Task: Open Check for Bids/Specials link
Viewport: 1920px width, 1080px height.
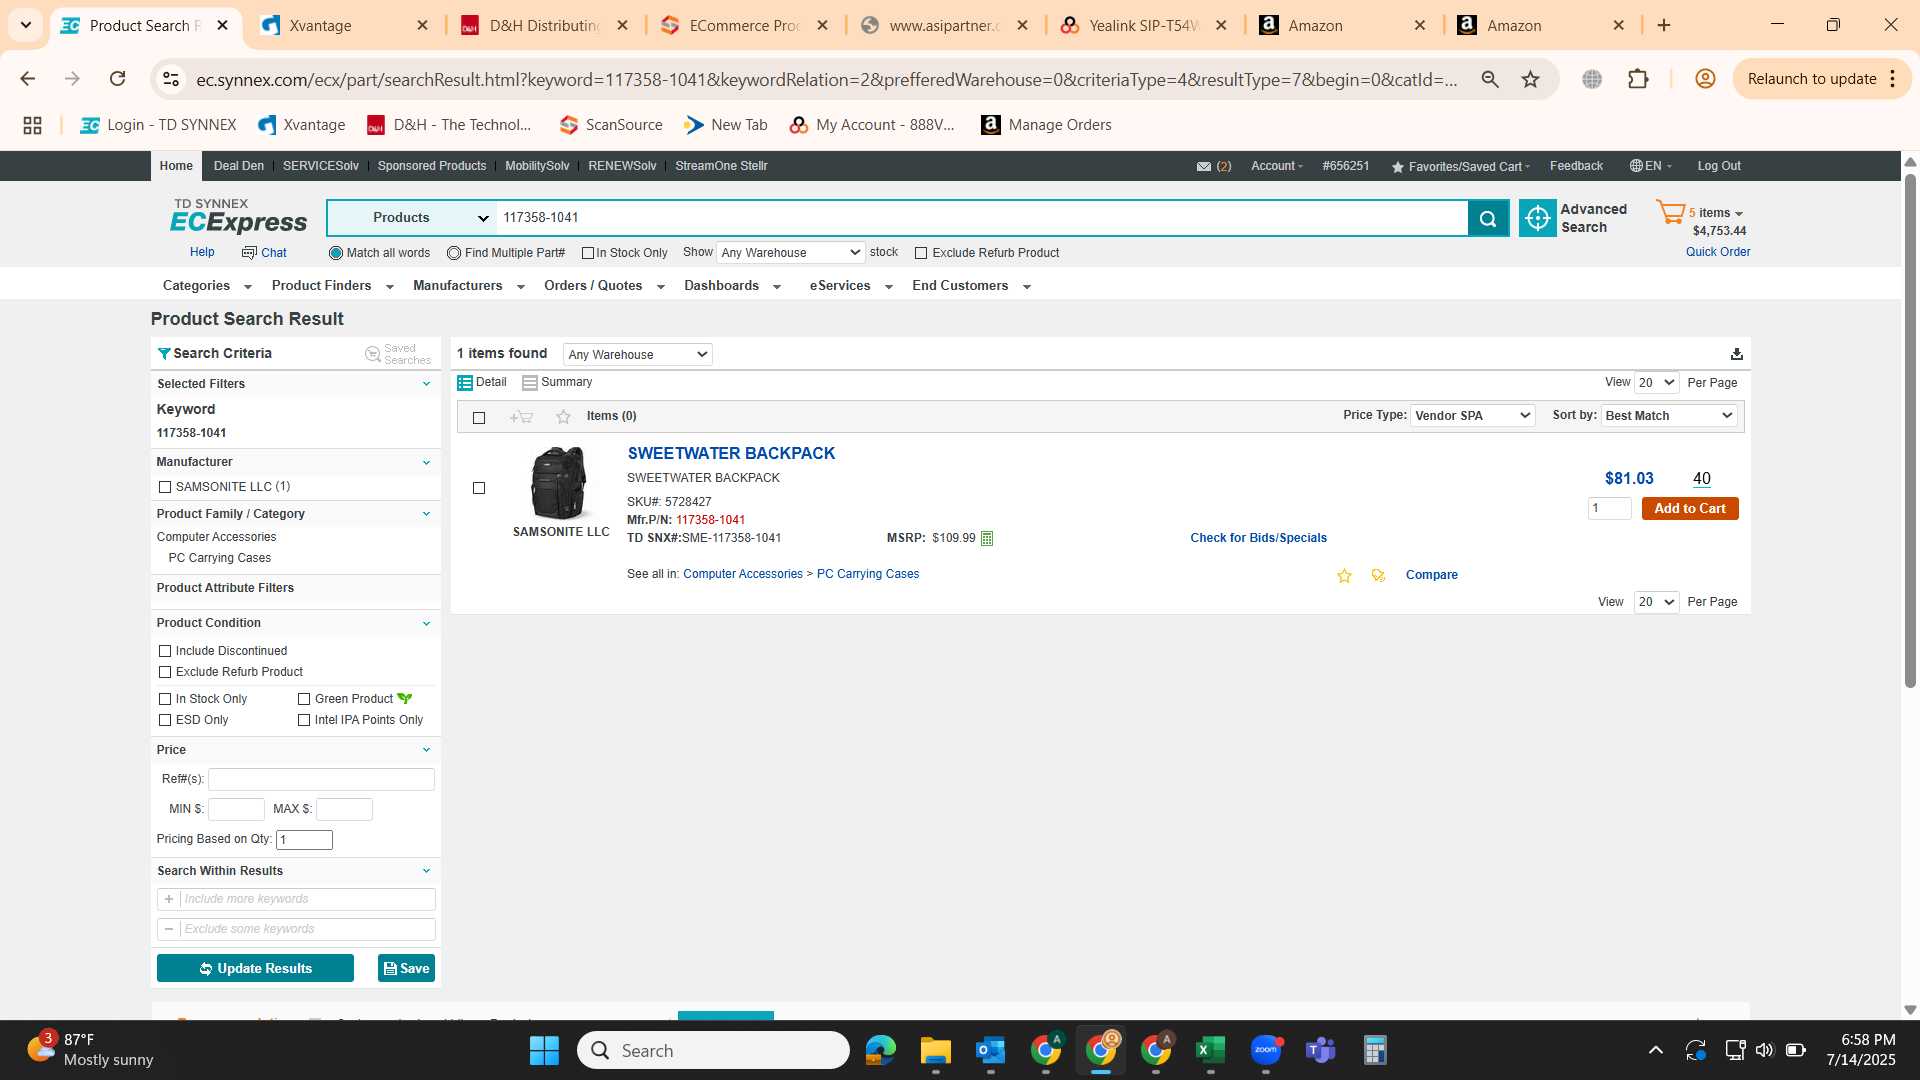Action: click(1258, 538)
